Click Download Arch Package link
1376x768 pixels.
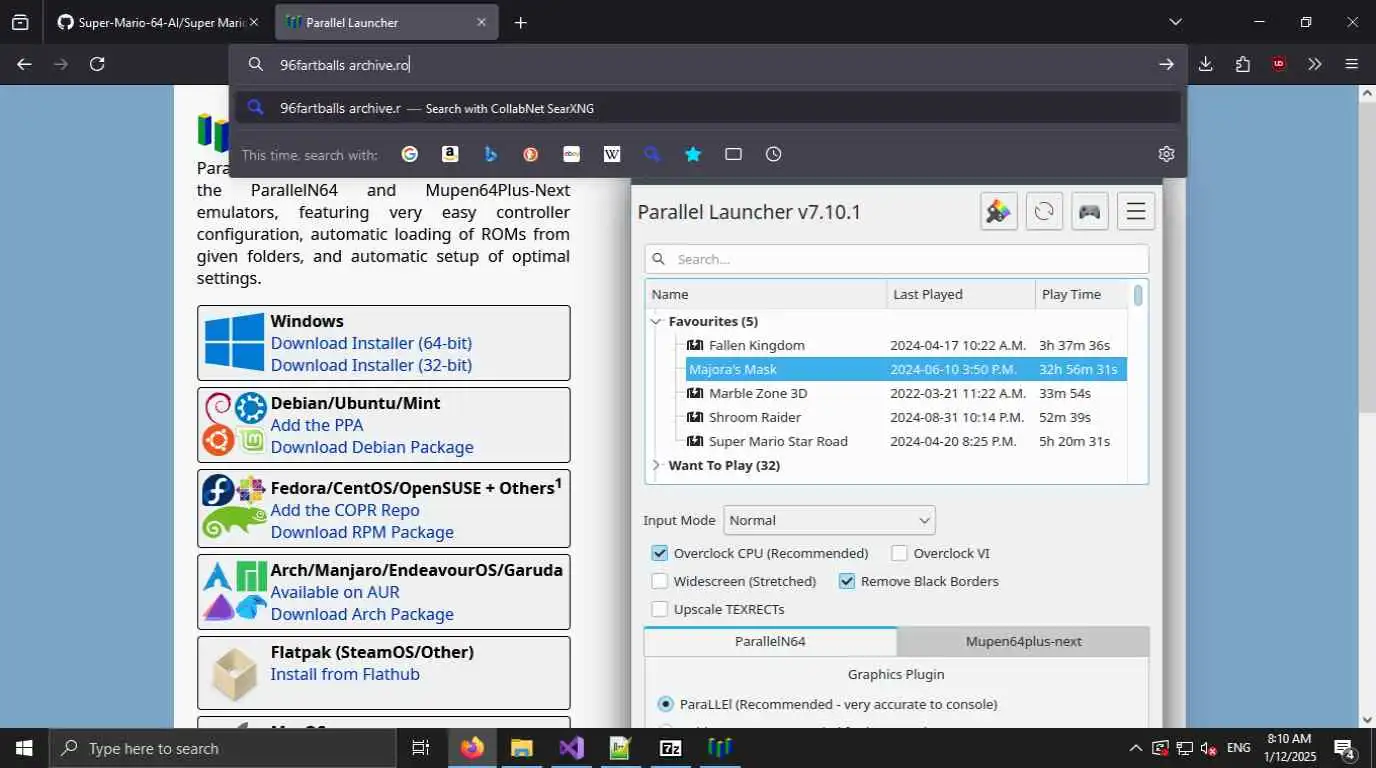[362, 614]
